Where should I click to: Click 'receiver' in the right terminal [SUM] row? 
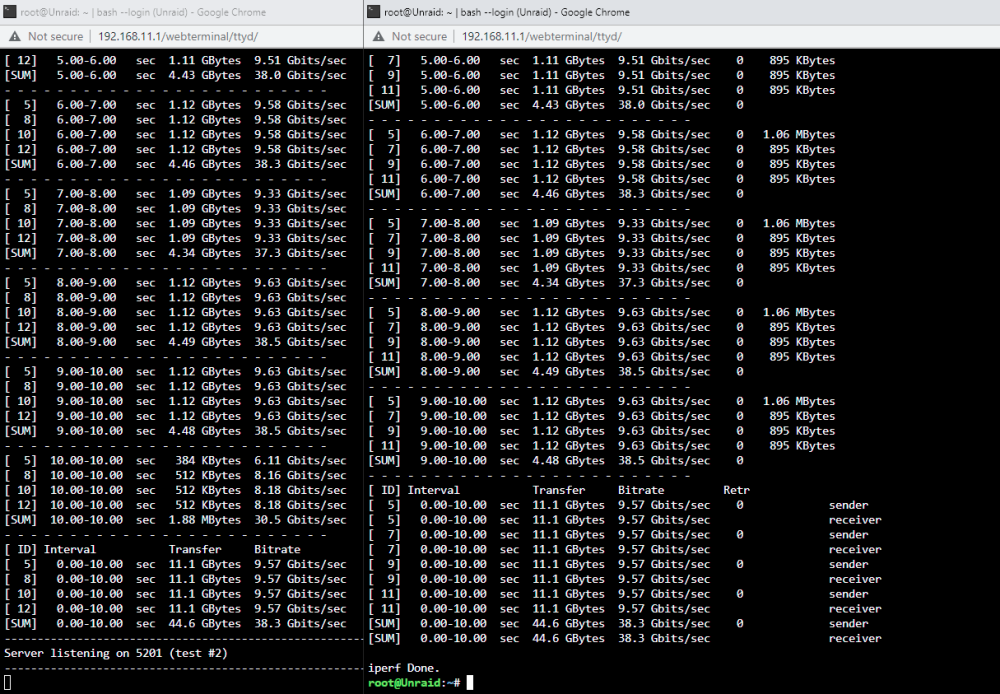tap(855, 638)
